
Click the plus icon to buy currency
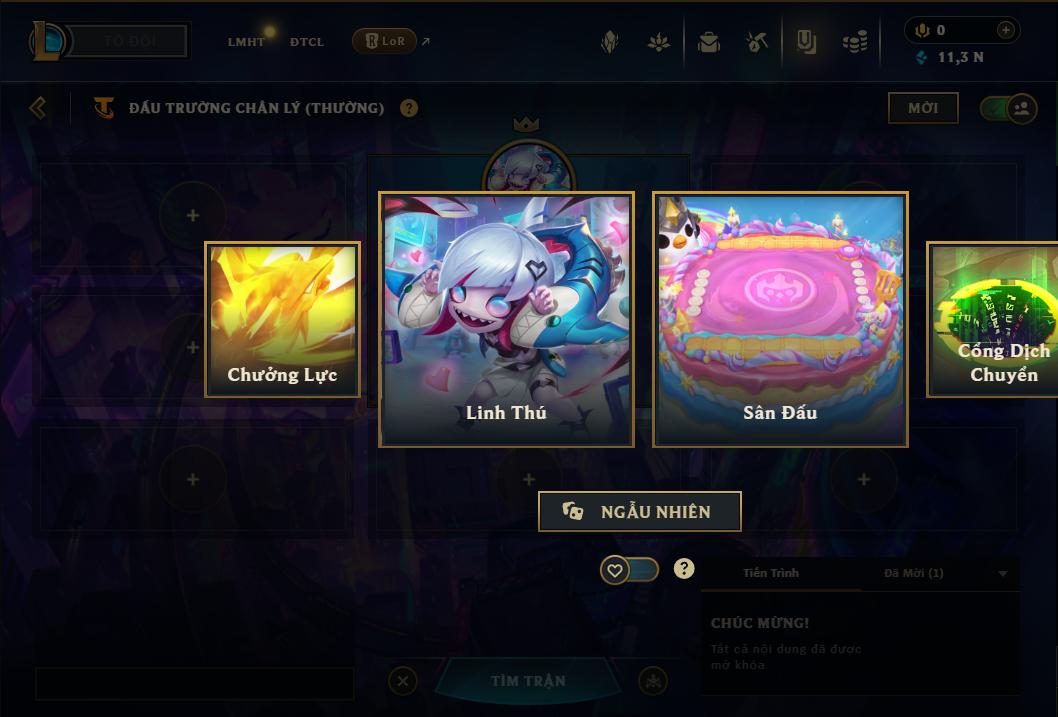coord(1005,30)
